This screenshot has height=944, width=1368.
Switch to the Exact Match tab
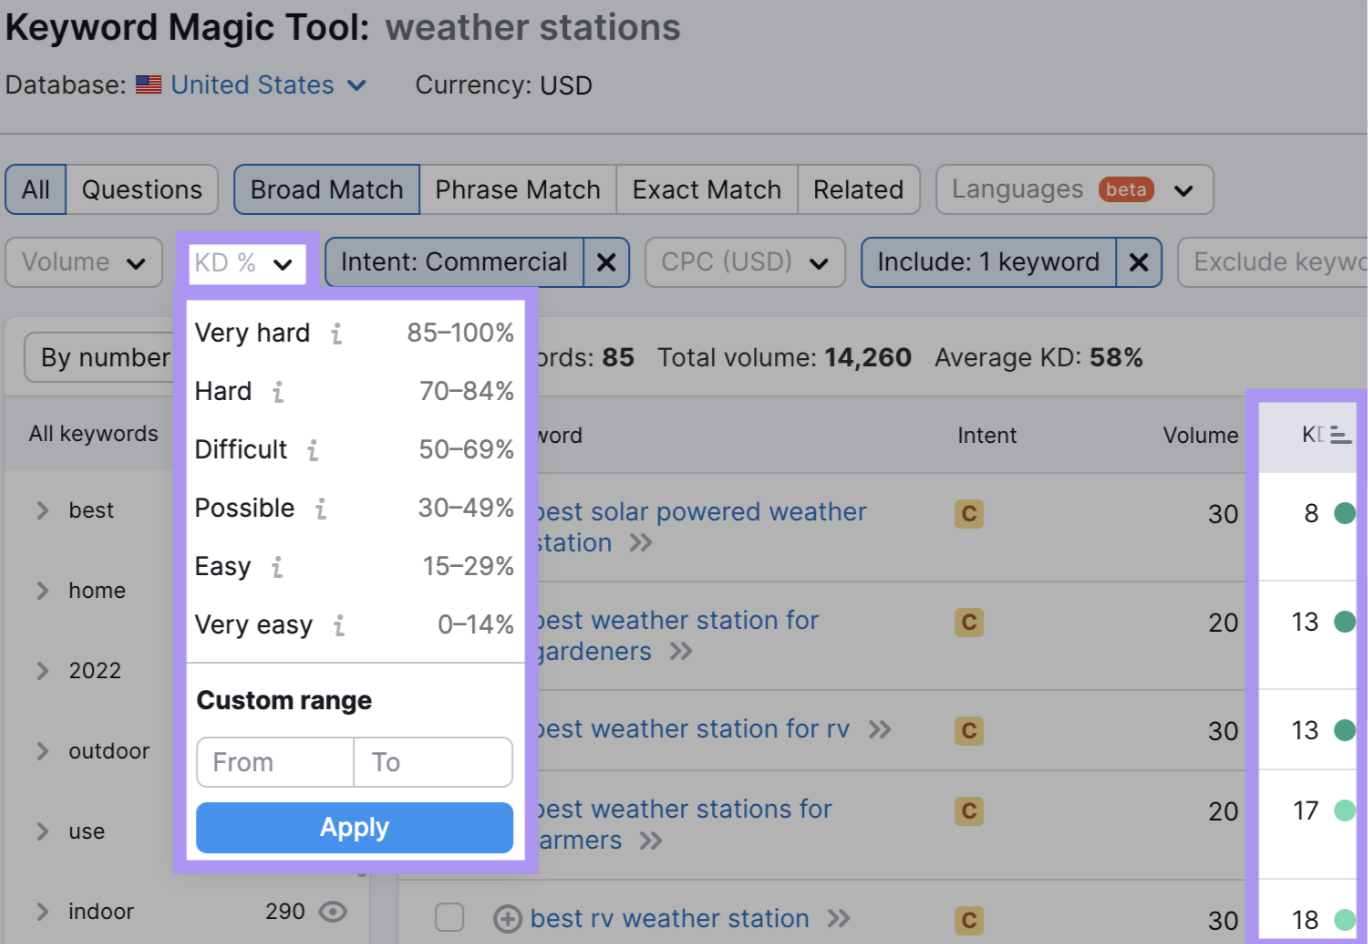(706, 189)
